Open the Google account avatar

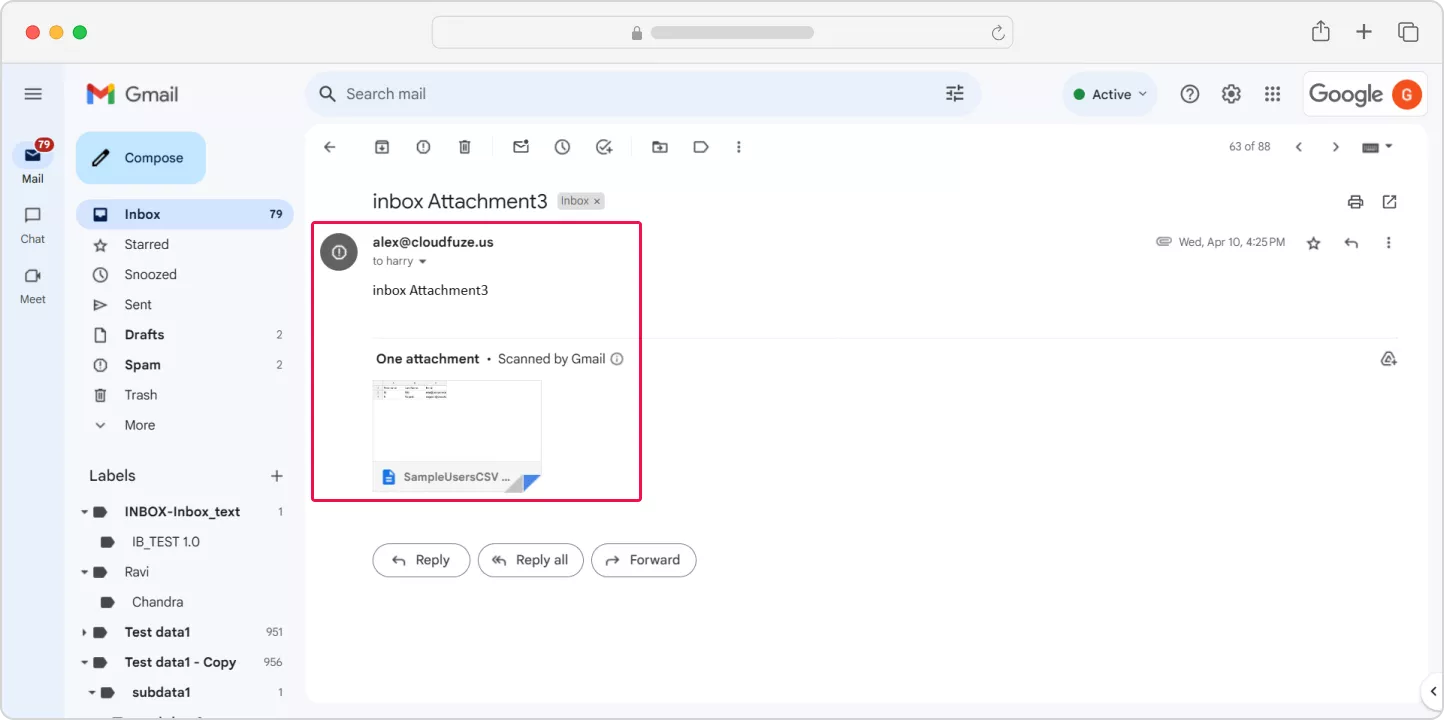[1407, 94]
